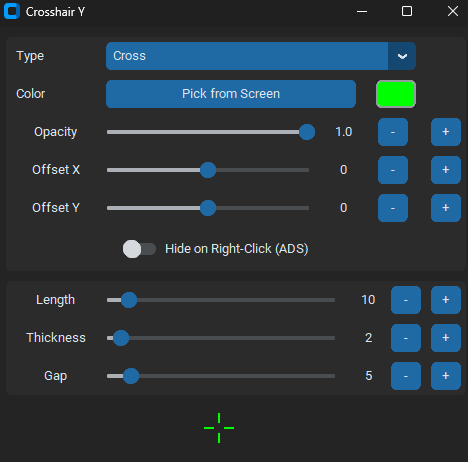
Task: Decrease Offset X with minus button
Action: pyautogui.click(x=393, y=170)
